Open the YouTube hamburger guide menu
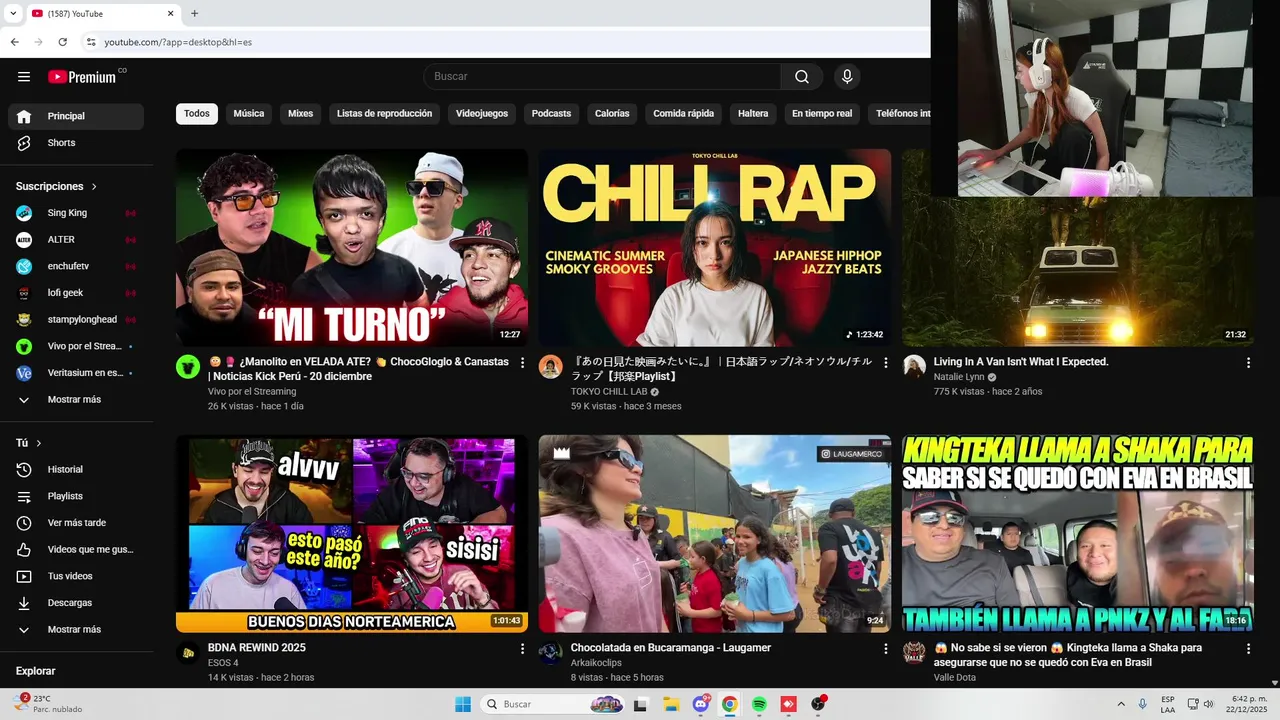The image size is (1280, 720). click(x=24, y=77)
